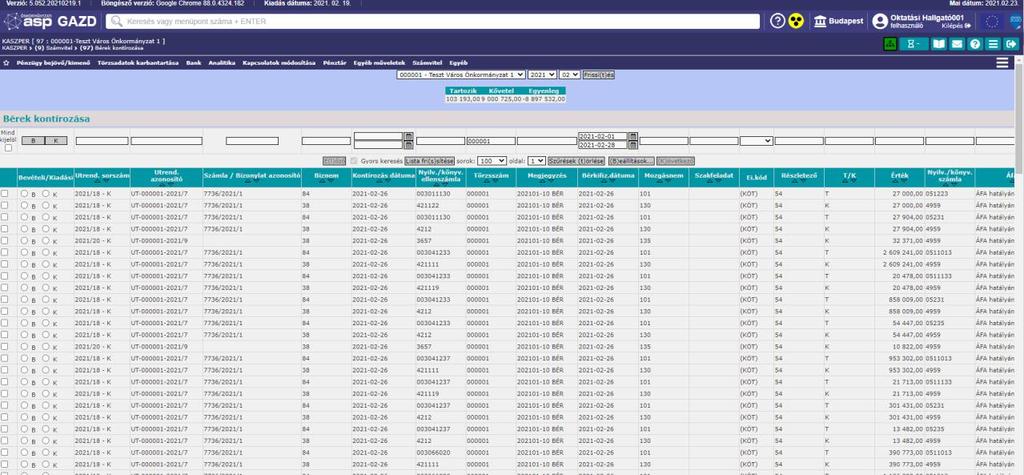Viewport: 1024px width, 475px height.
Task: Click the green organization chart icon
Action: click(x=889, y=44)
